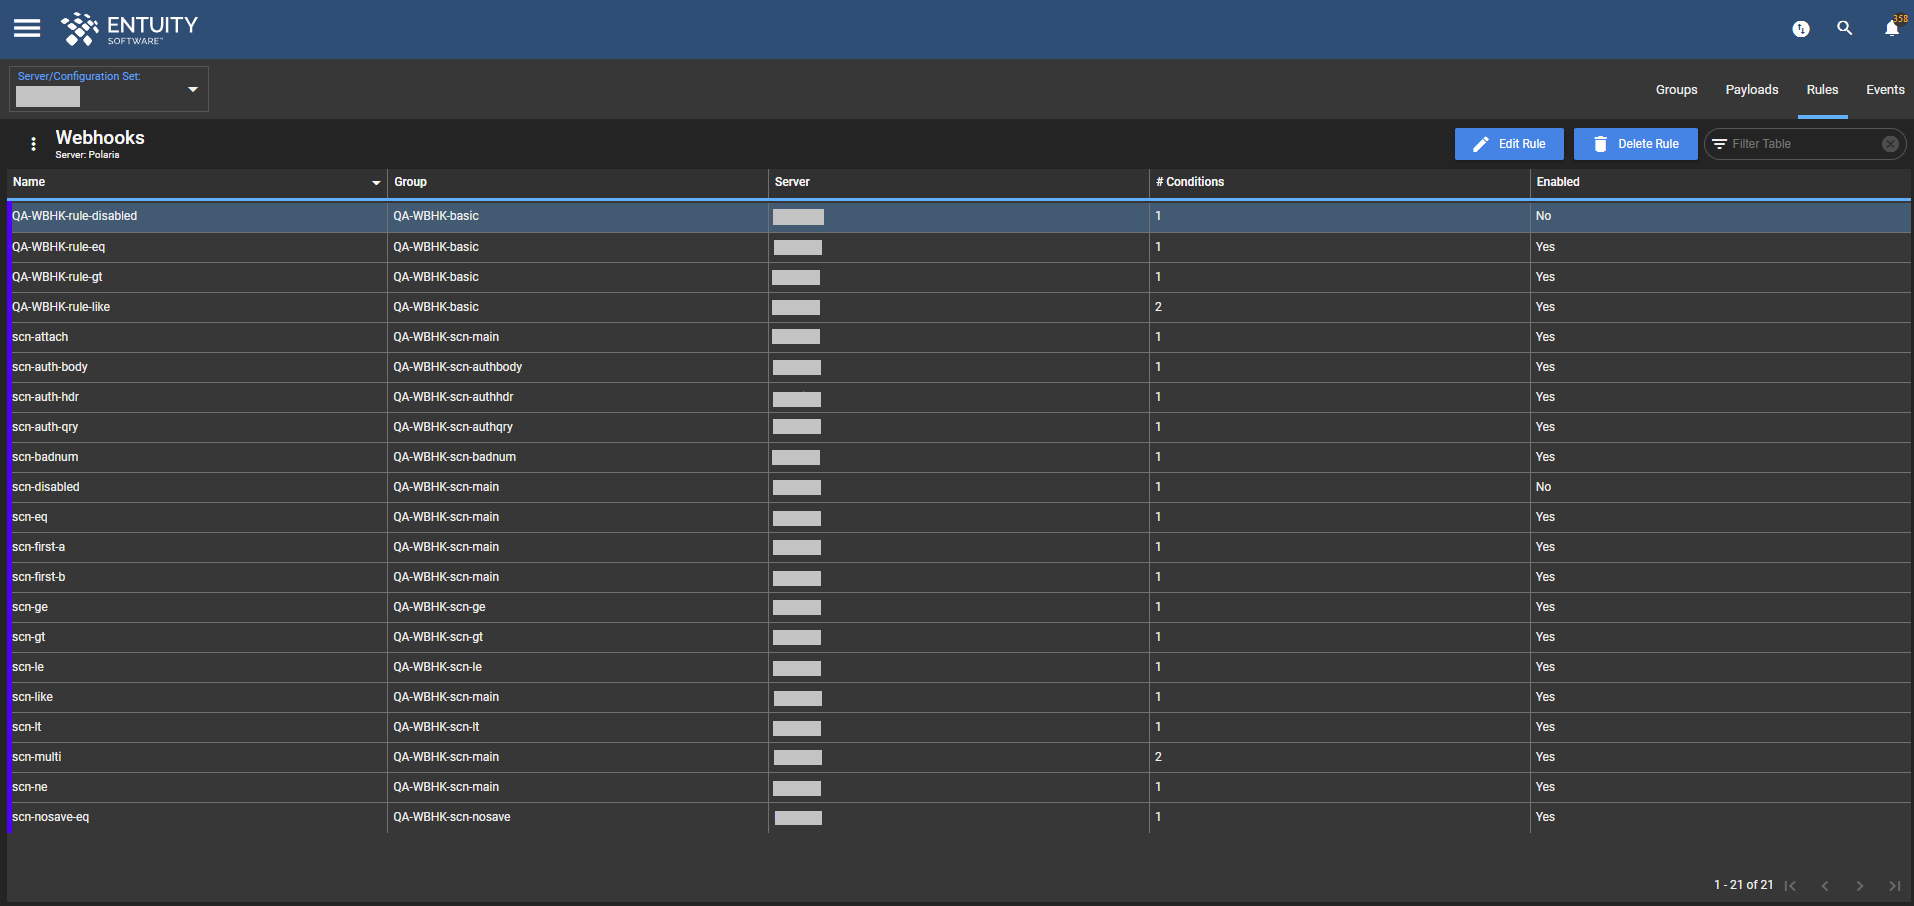Expand the Server/Configuration Set dropdown

click(x=193, y=89)
